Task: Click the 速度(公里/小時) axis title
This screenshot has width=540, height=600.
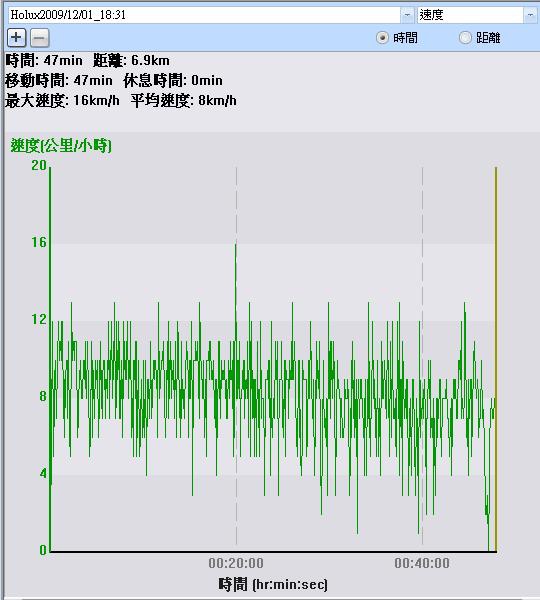Action: tap(61, 146)
